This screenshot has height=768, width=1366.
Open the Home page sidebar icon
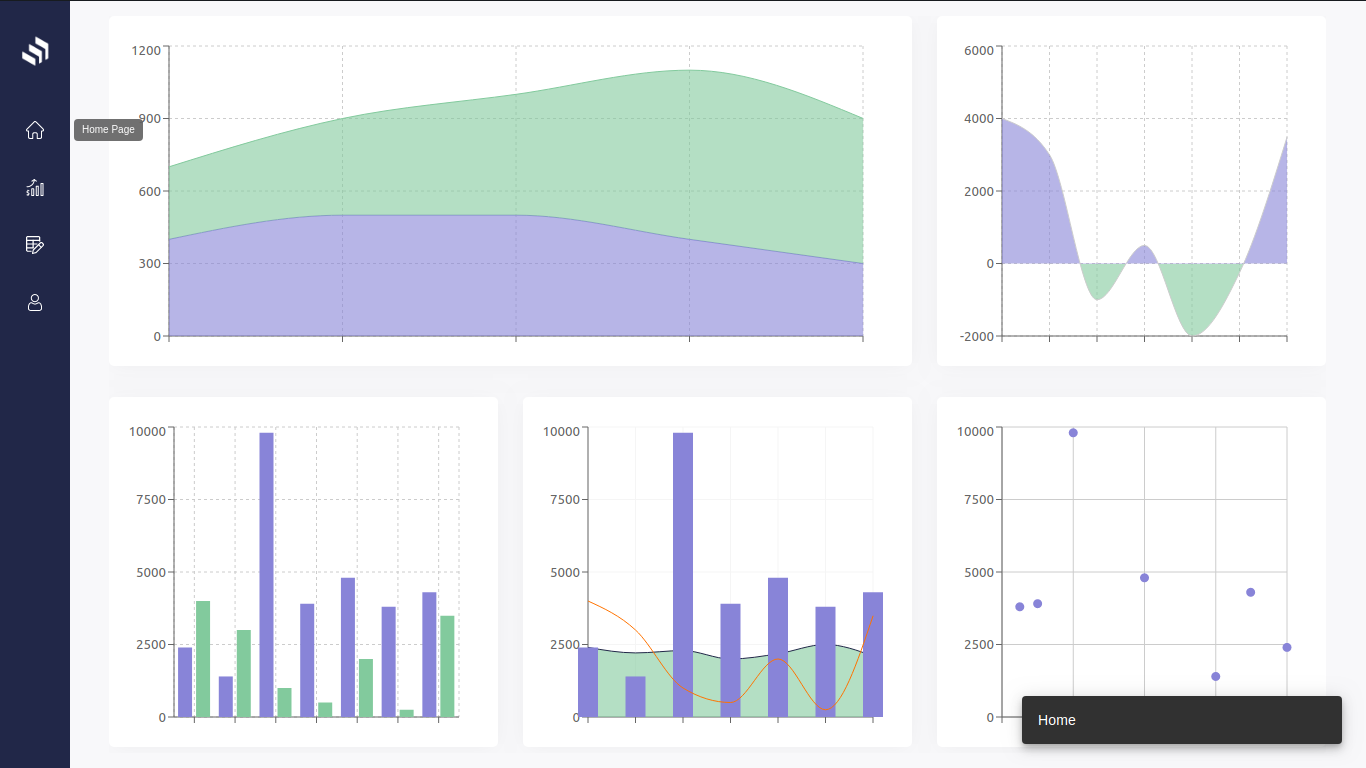pyautogui.click(x=35, y=130)
